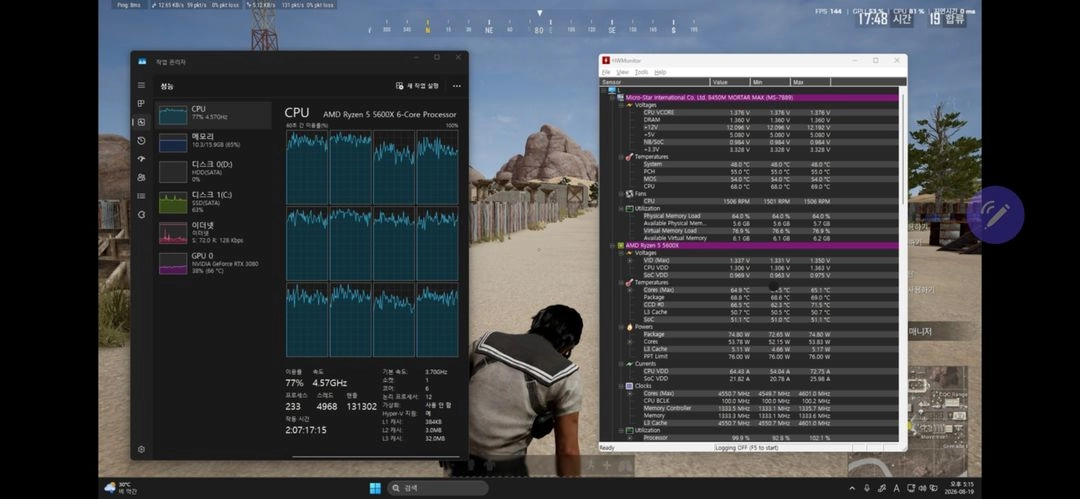Screen dimensions: 1080x499
Task: Click CPU chip icon beside AMD Ryzen 5 5600X
Action: [x=620, y=245]
